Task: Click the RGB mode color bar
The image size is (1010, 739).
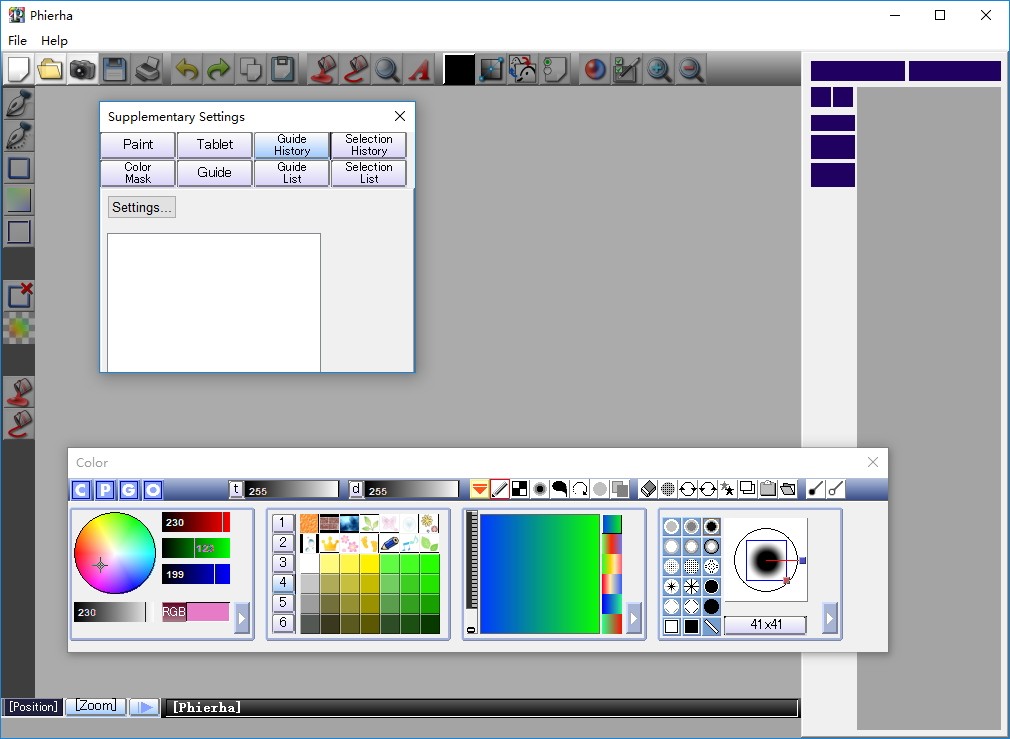Action: [x=196, y=611]
